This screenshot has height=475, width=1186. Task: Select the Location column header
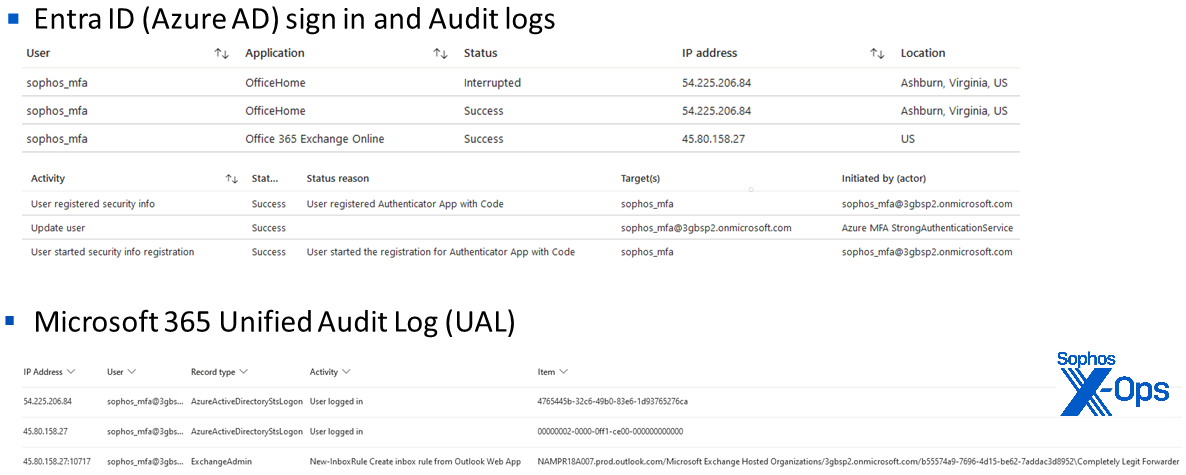(922, 54)
